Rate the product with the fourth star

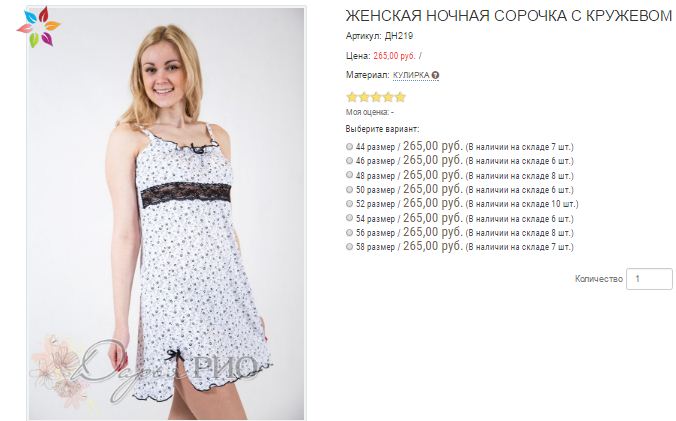click(388, 97)
